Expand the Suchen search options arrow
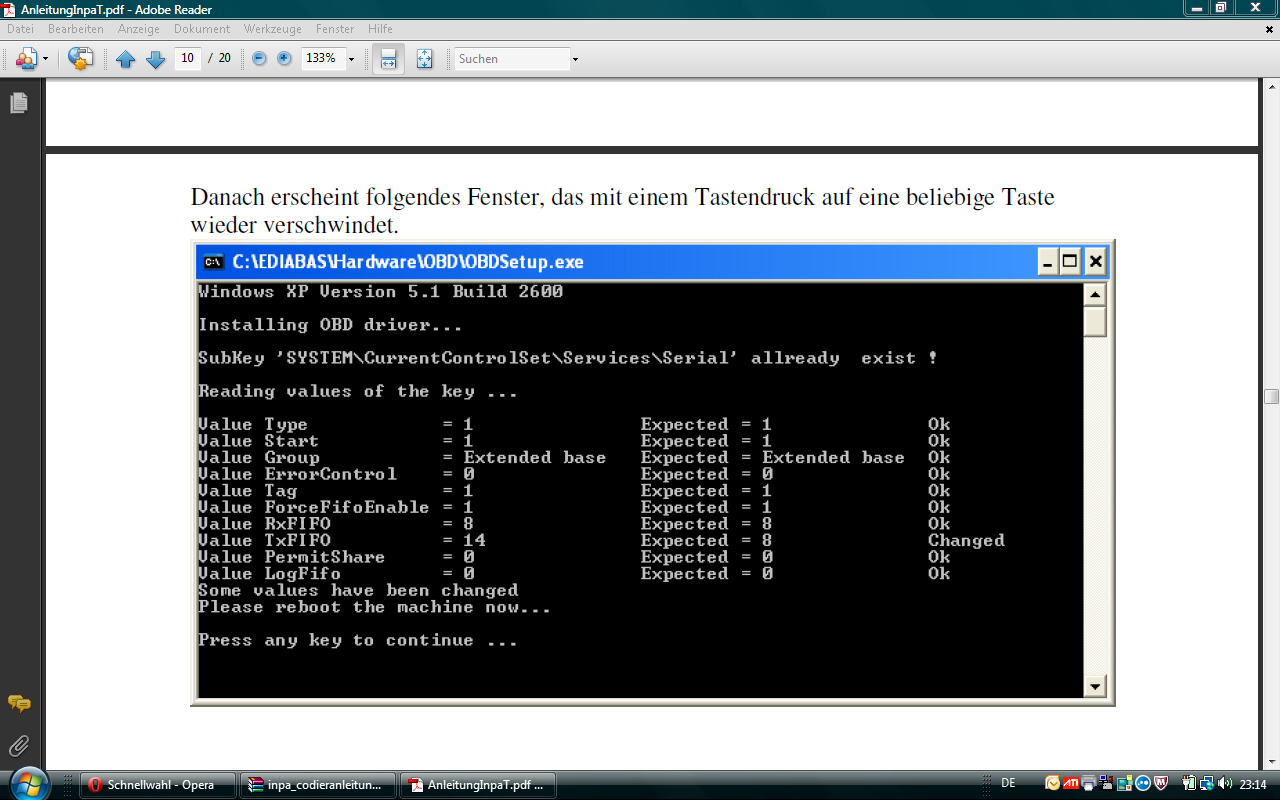The width and height of the screenshot is (1280, 800). (x=575, y=60)
